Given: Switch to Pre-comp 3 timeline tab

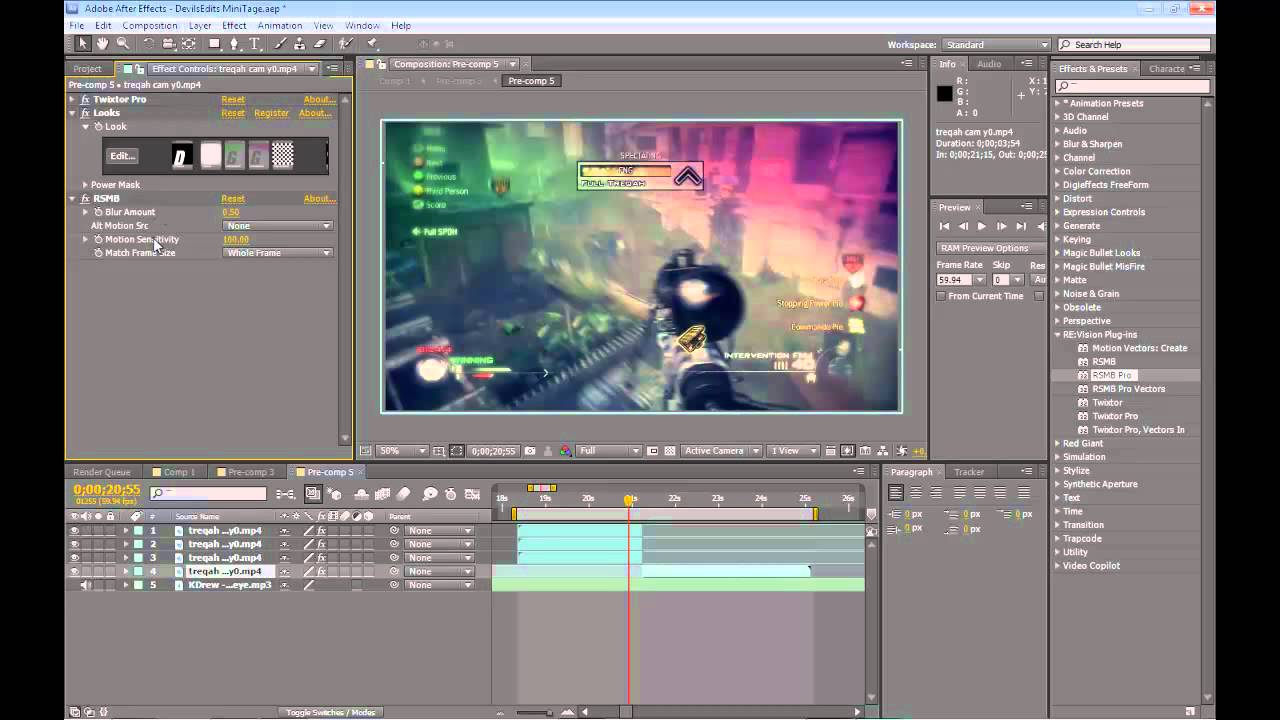Looking at the screenshot, I should point(251,472).
